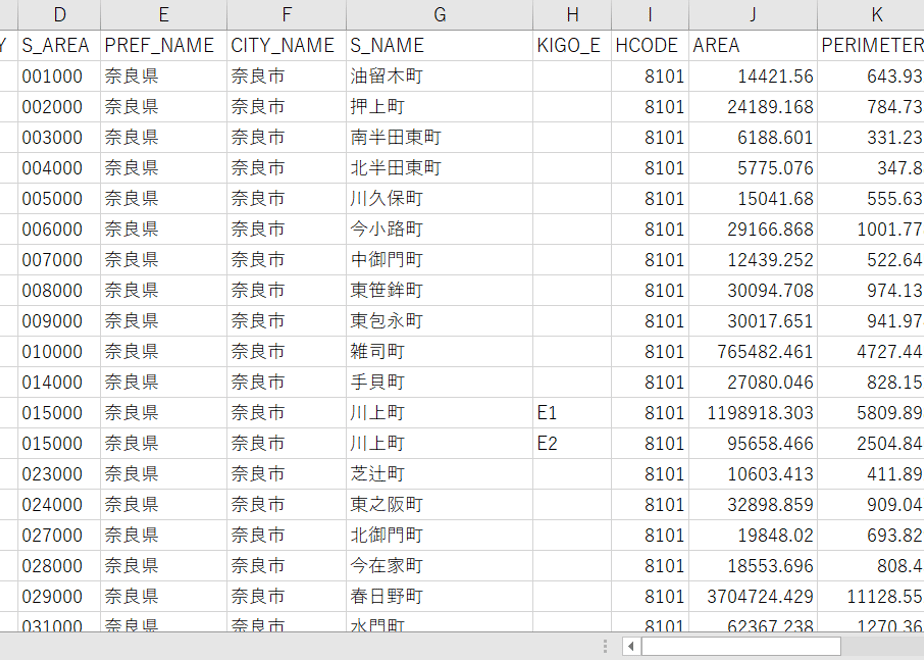This screenshot has height=660, width=924.
Task: Select column D header
Action: click(x=60, y=15)
